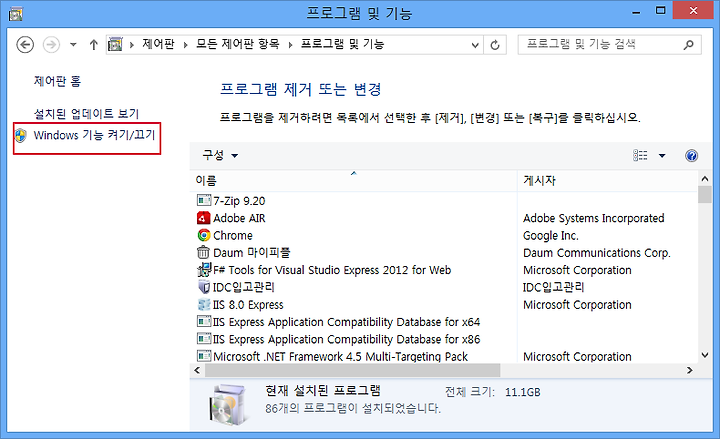Open Windows 기능 켜기/끄기 link
This screenshot has height=439, width=720.
coord(94,135)
